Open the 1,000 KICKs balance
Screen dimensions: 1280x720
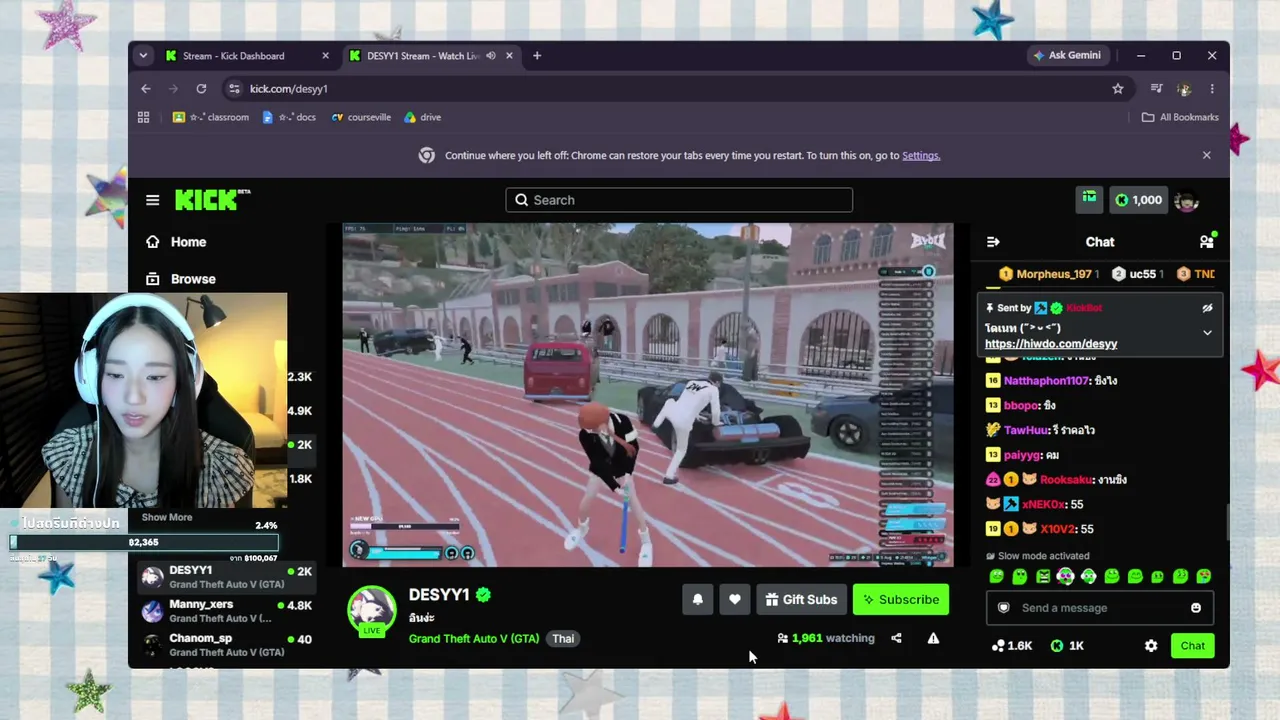click(x=1138, y=200)
